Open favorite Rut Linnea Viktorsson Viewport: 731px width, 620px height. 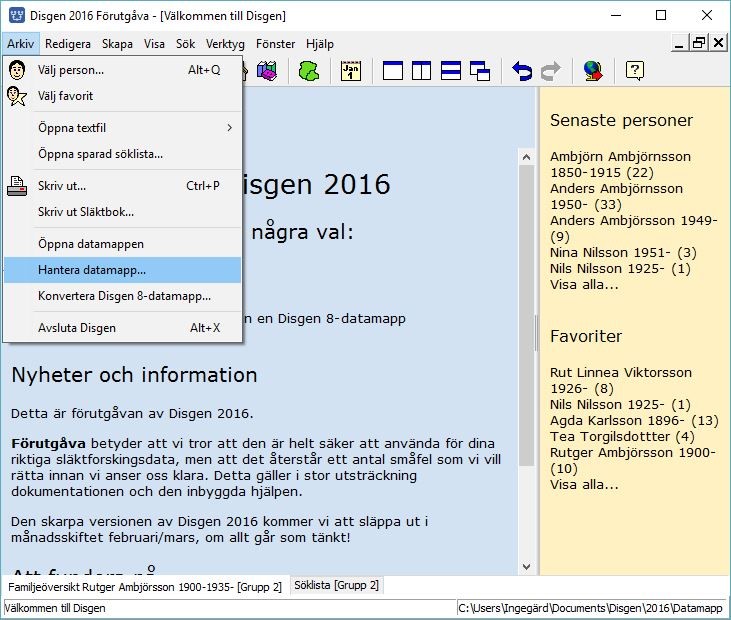[621, 380]
